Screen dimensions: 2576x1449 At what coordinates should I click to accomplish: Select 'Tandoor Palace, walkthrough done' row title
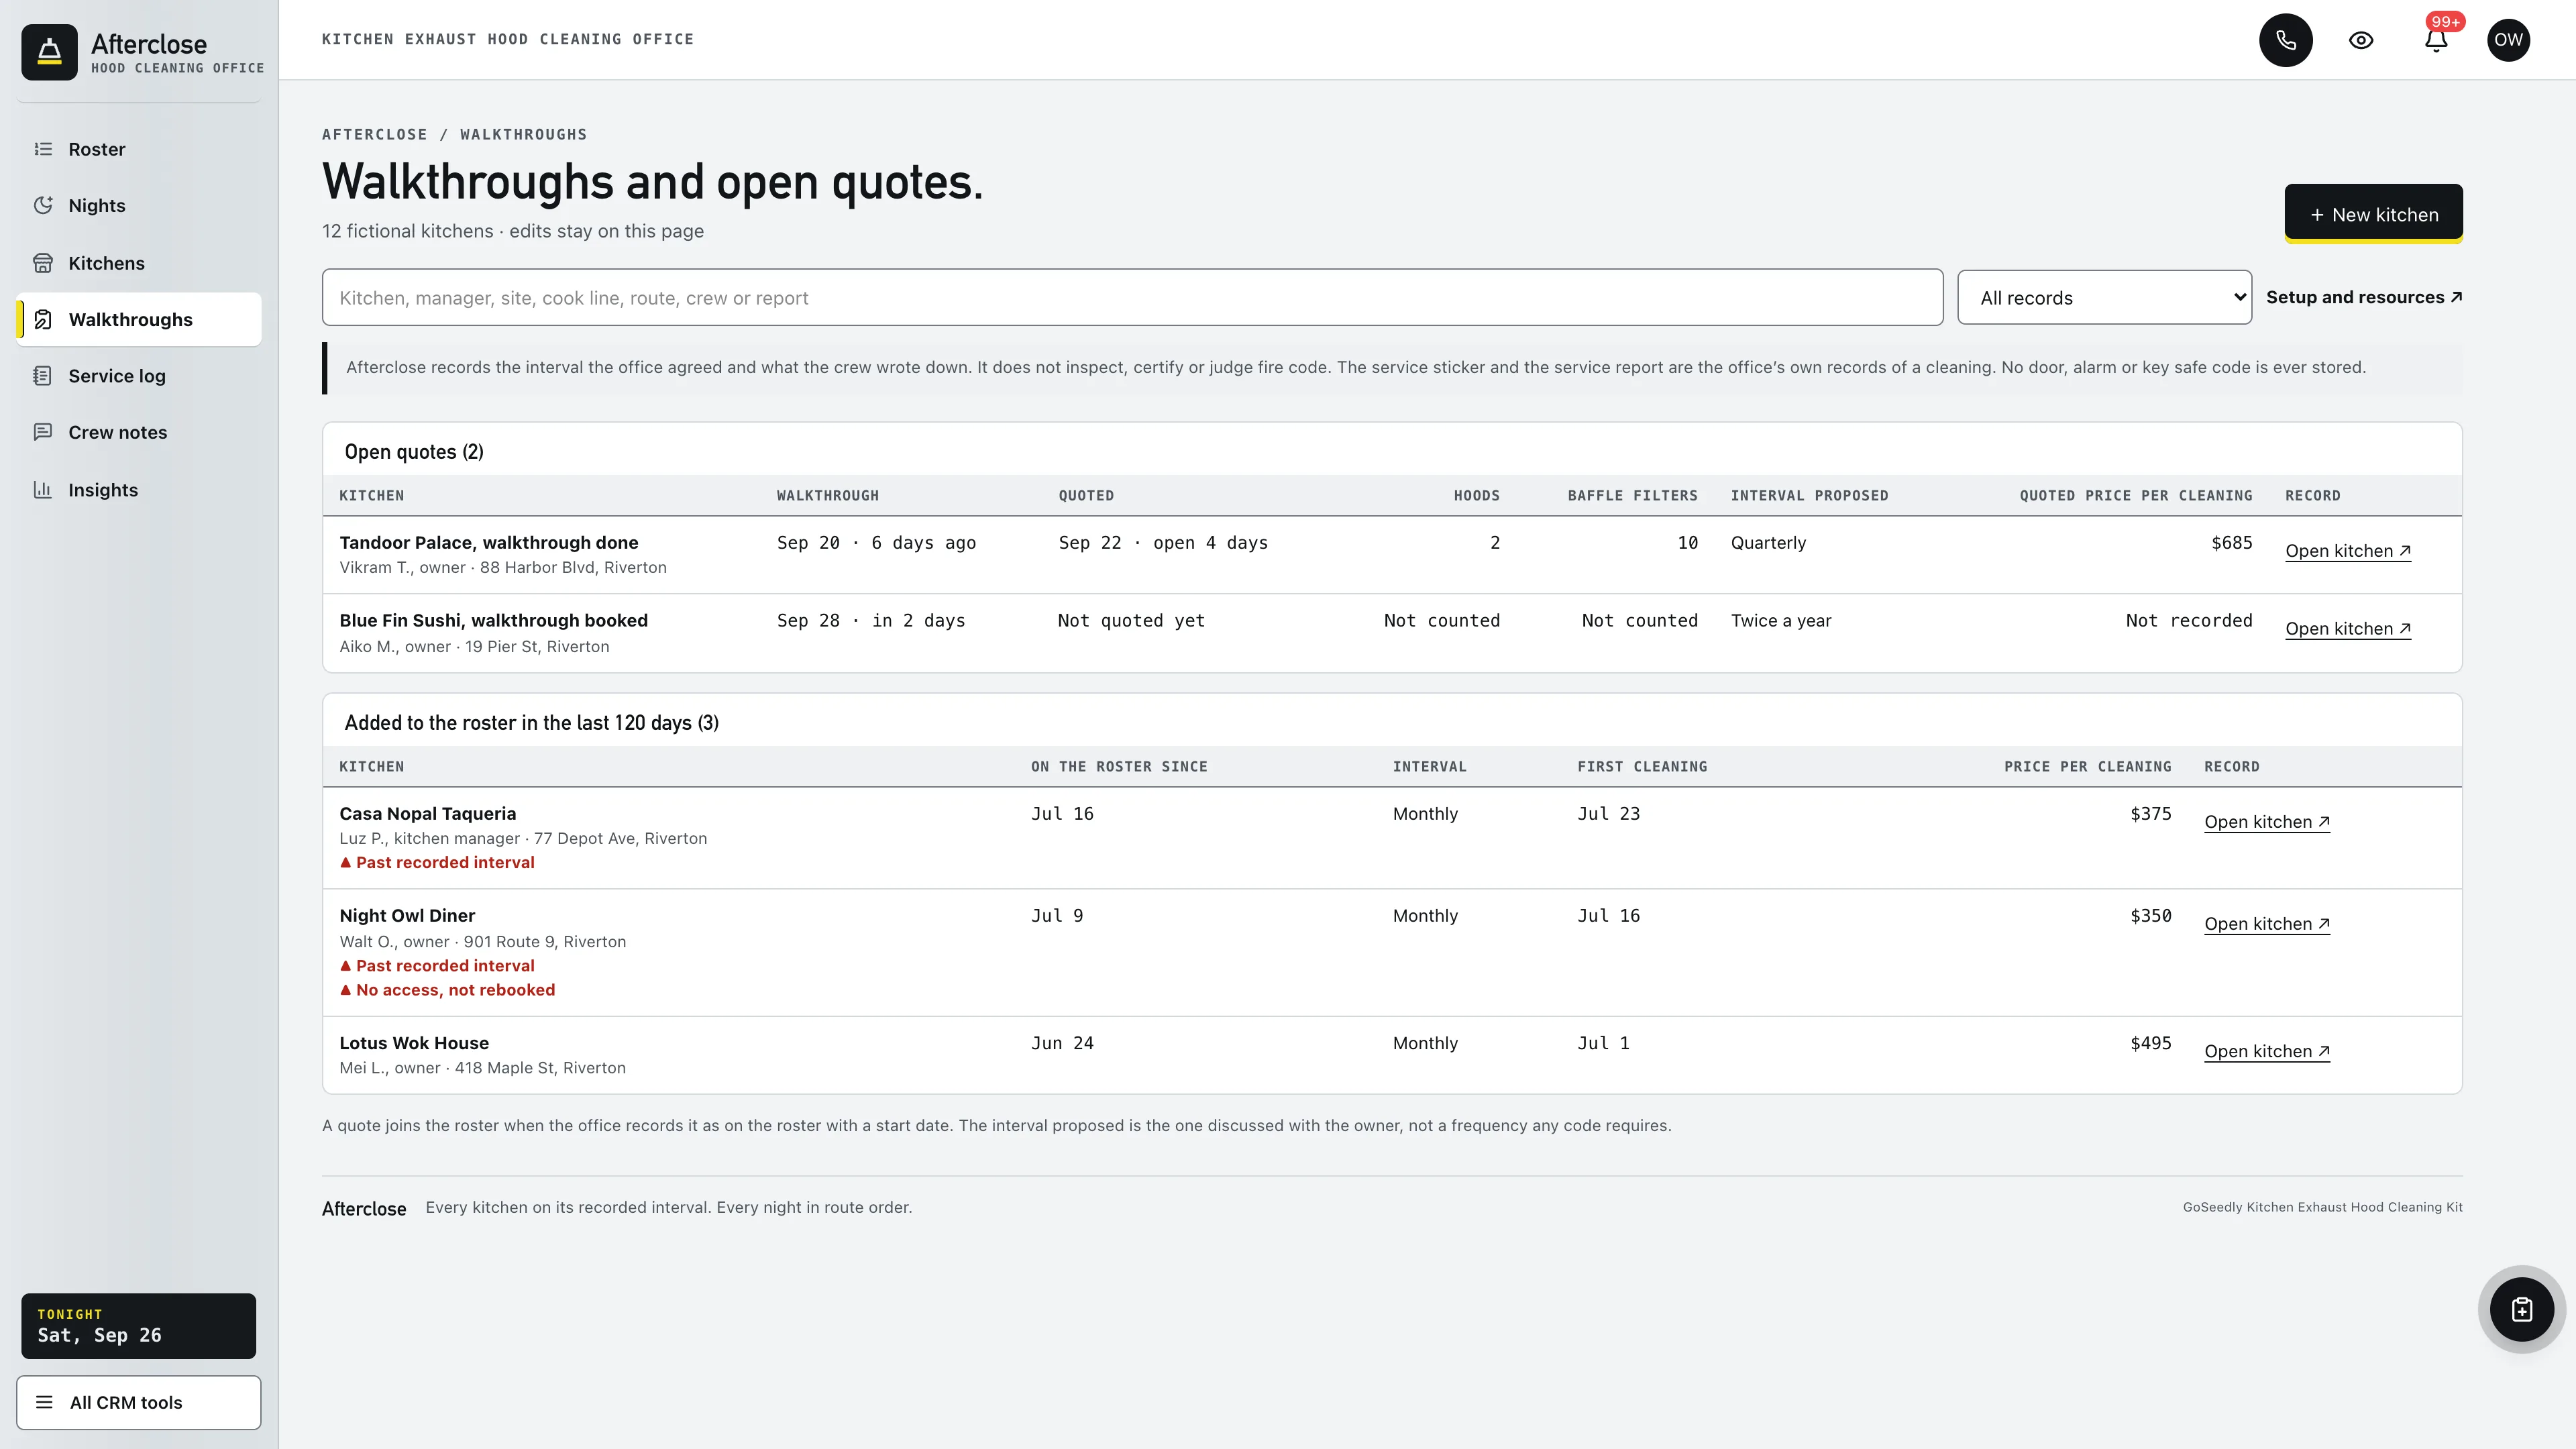pos(488,542)
